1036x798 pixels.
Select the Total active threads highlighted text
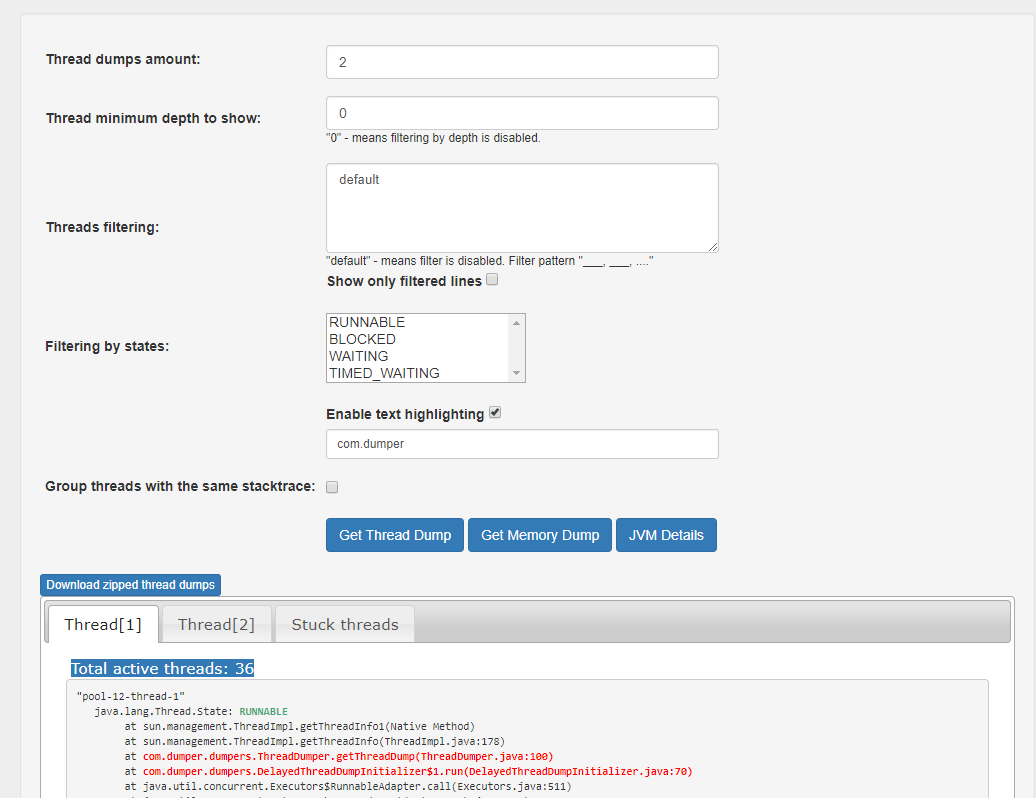coord(162,668)
